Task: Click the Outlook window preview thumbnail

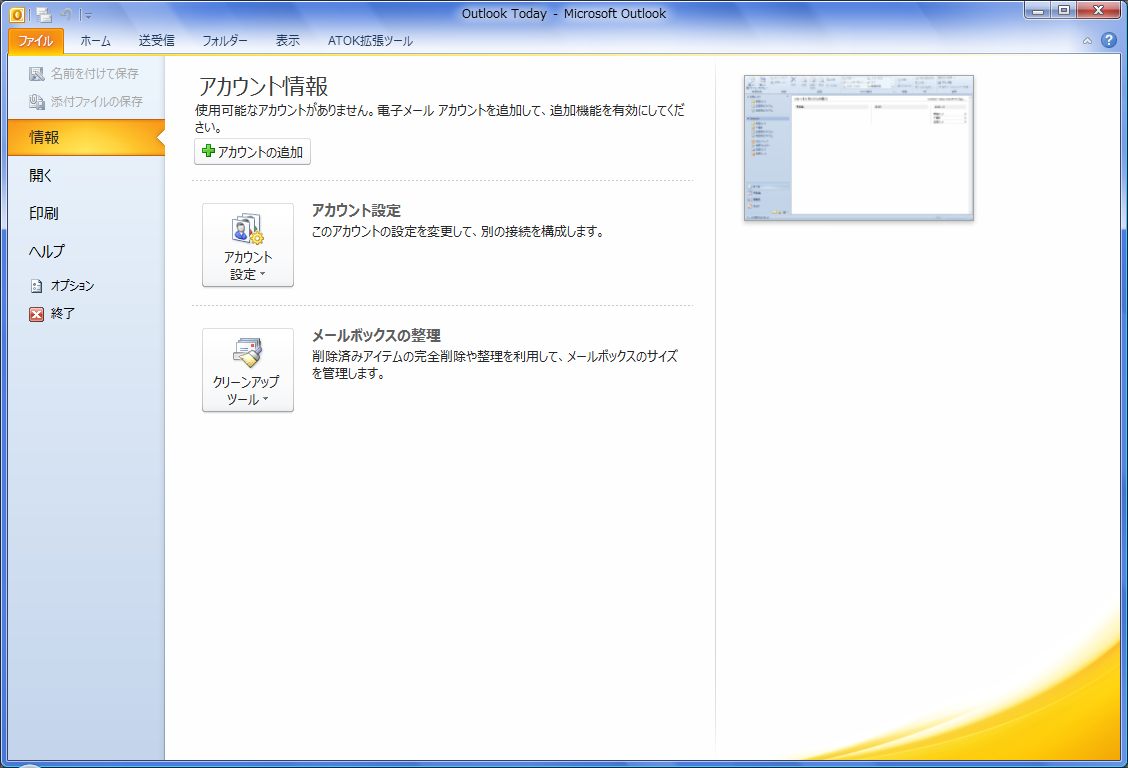Action: tap(858, 147)
